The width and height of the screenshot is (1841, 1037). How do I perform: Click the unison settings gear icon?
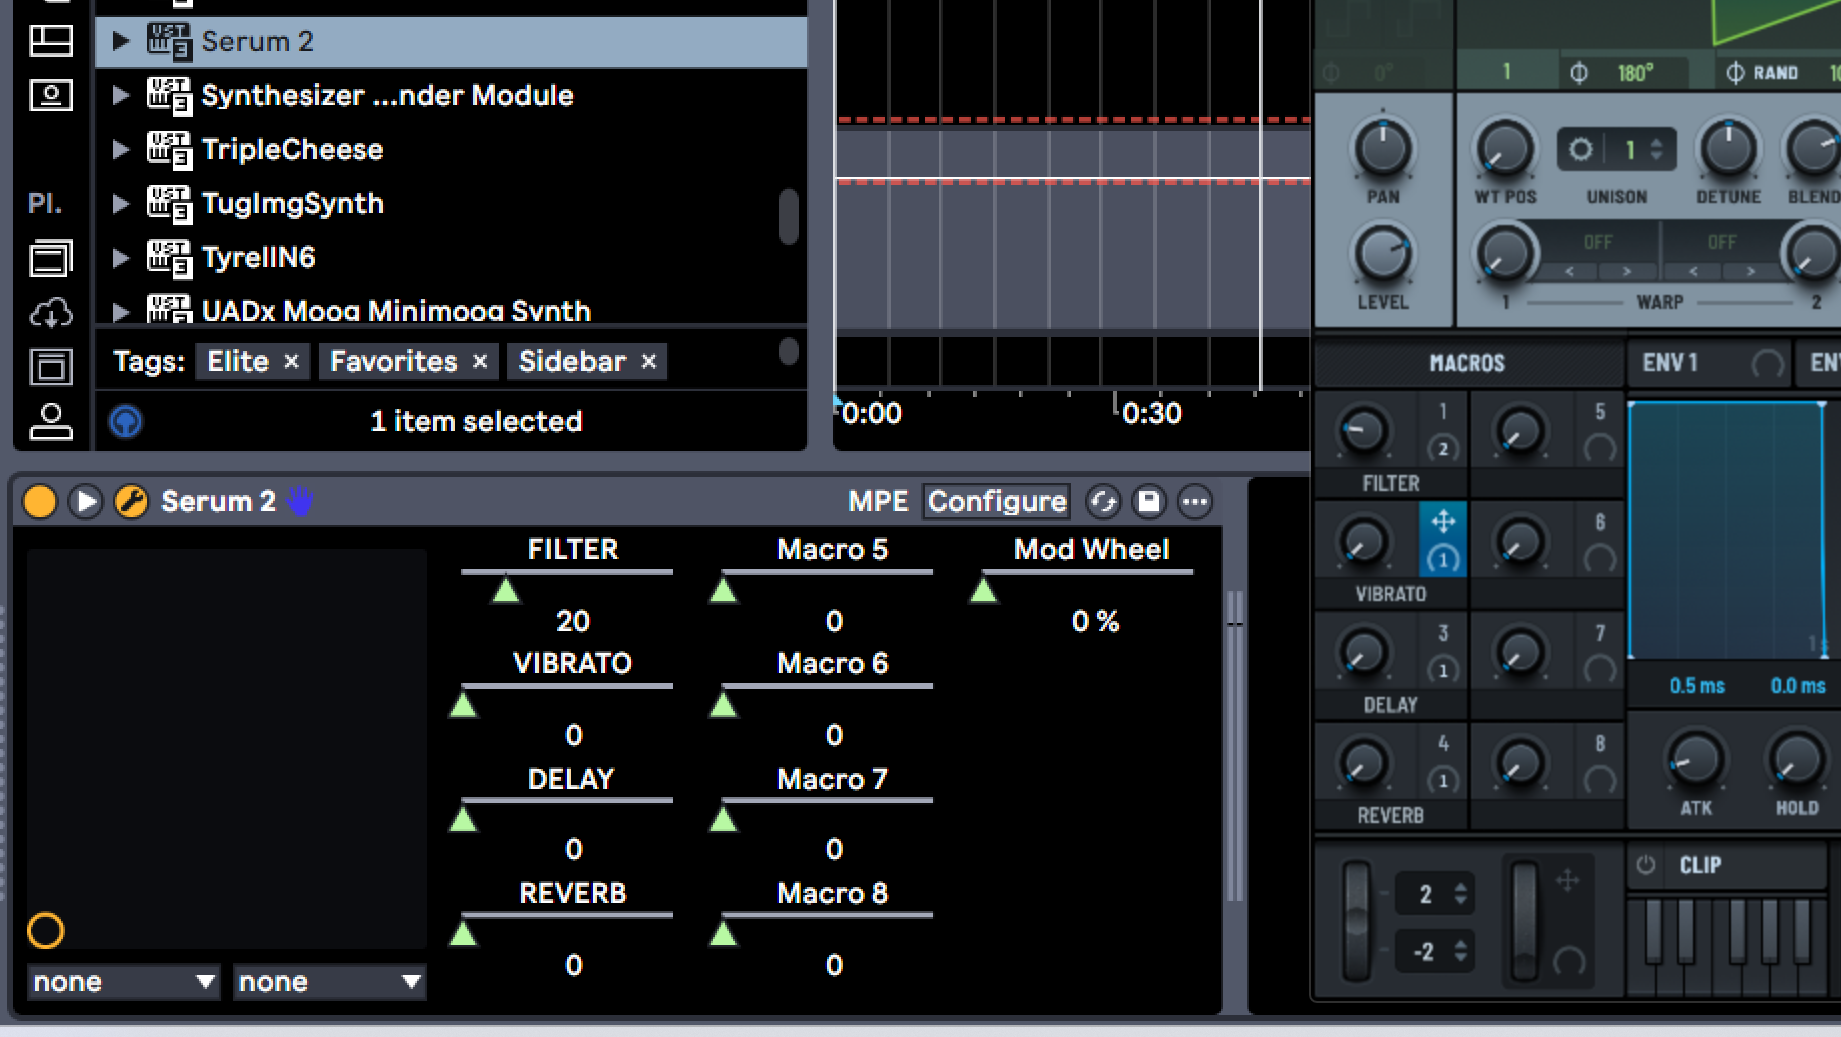pyautogui.click(x=1580, y=150)
